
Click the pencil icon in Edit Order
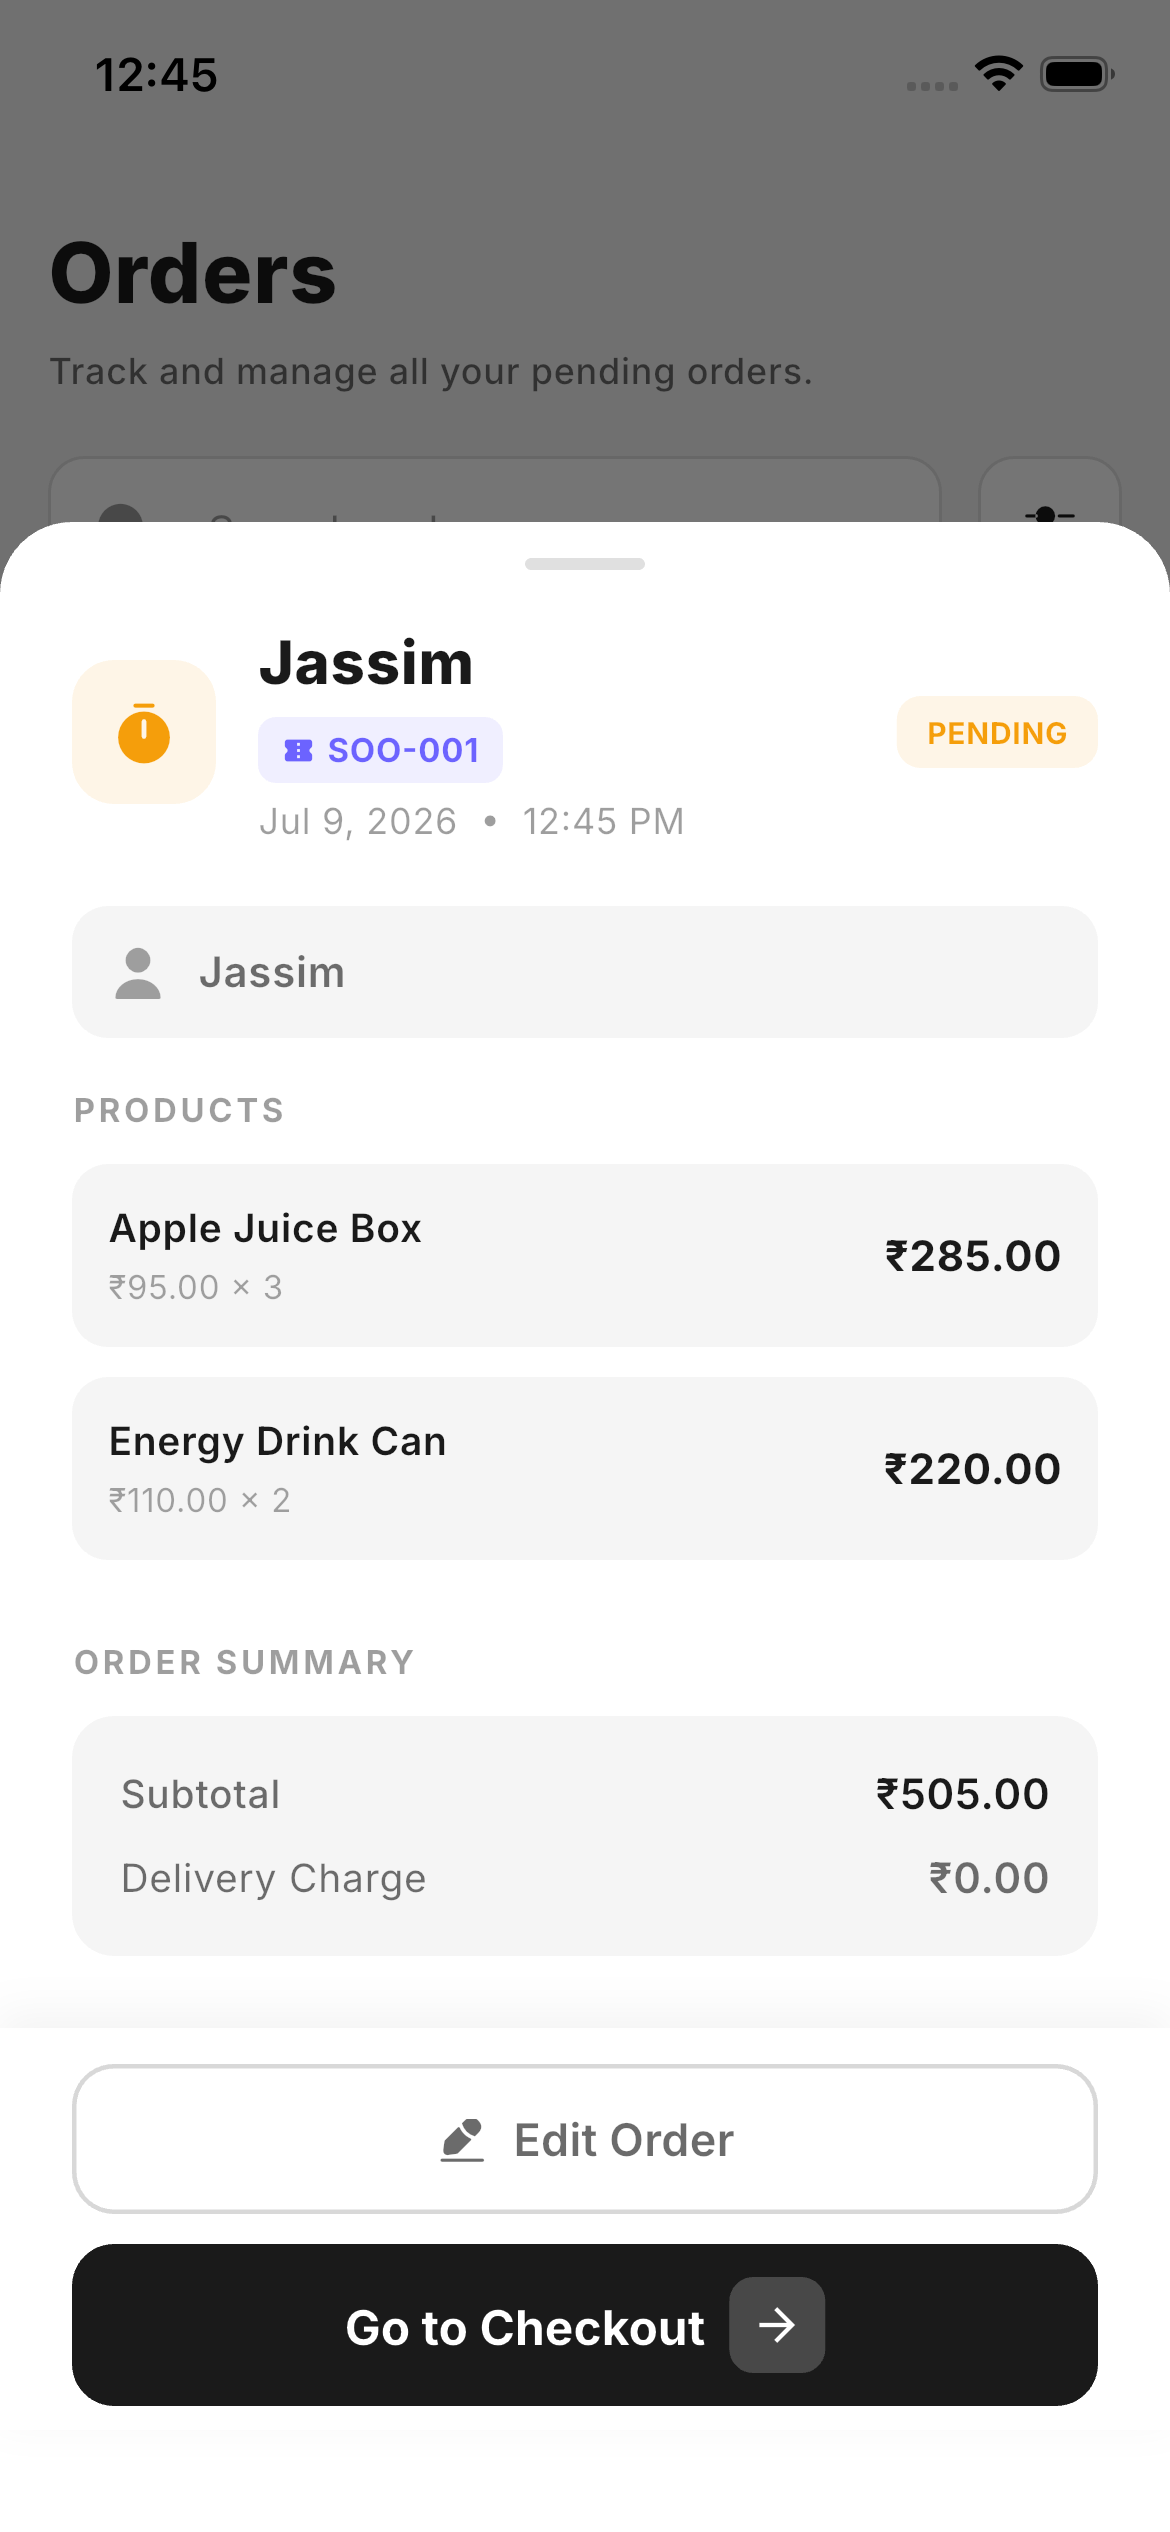[x=463, y=2140]
